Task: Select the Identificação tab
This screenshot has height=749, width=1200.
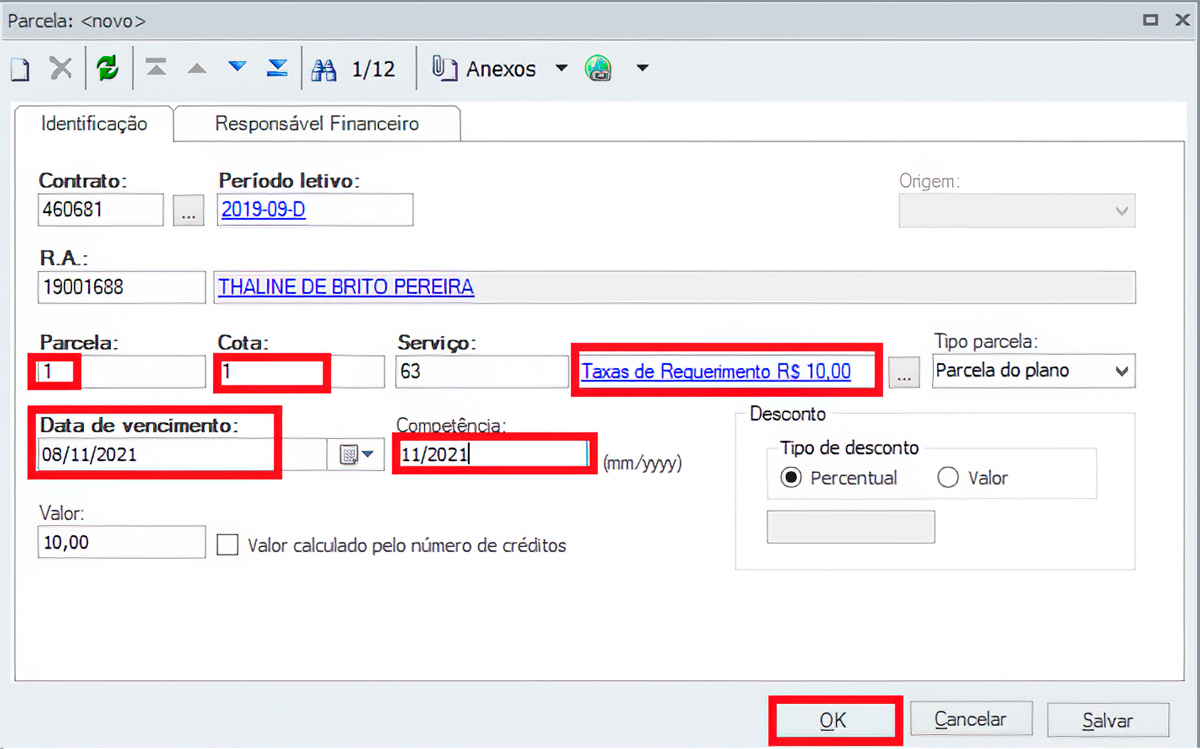Action: [93, 124]
